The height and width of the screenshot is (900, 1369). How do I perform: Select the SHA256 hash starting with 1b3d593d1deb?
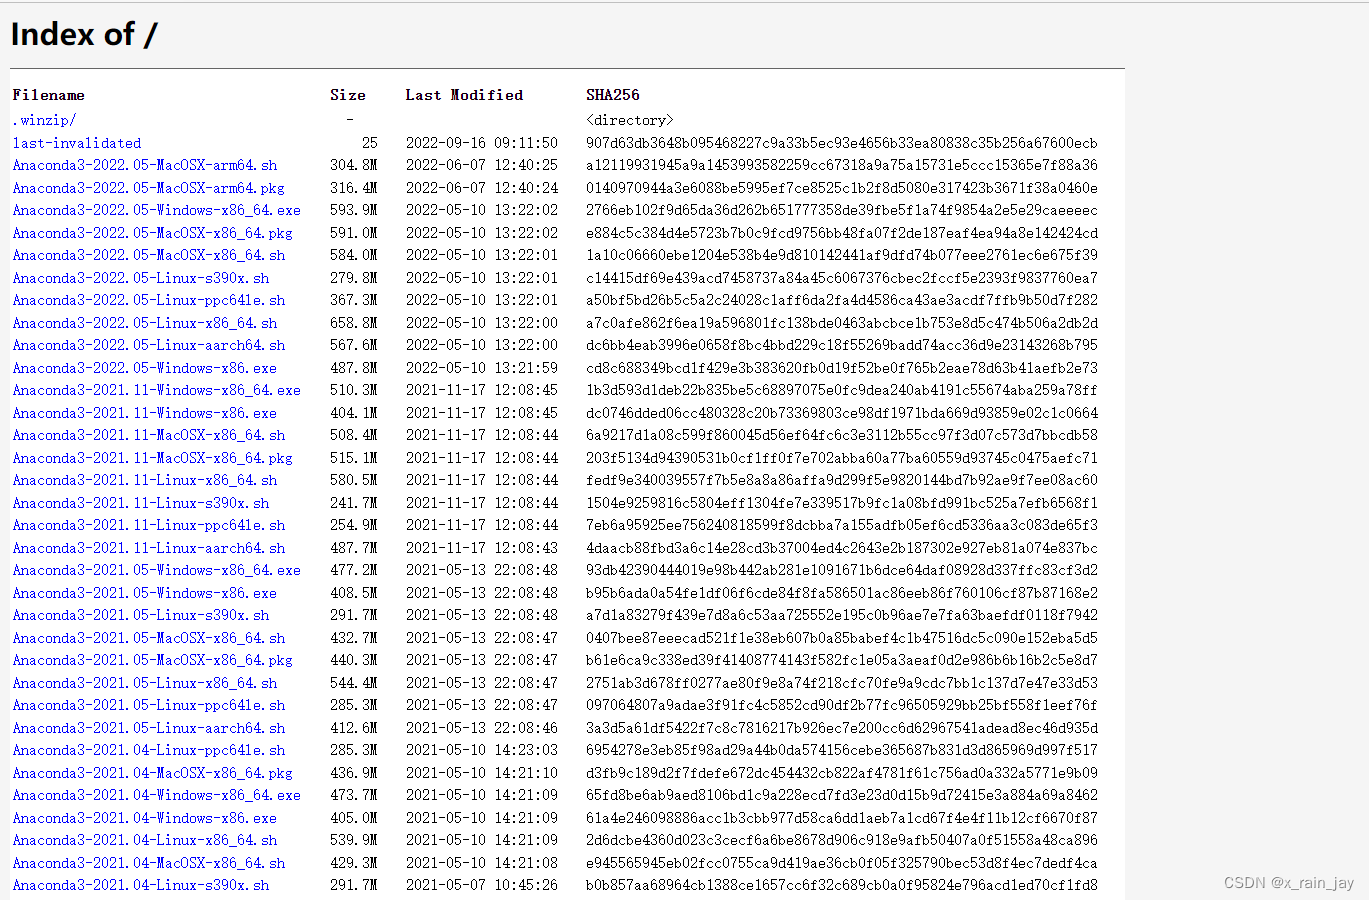tap(842, 390)
